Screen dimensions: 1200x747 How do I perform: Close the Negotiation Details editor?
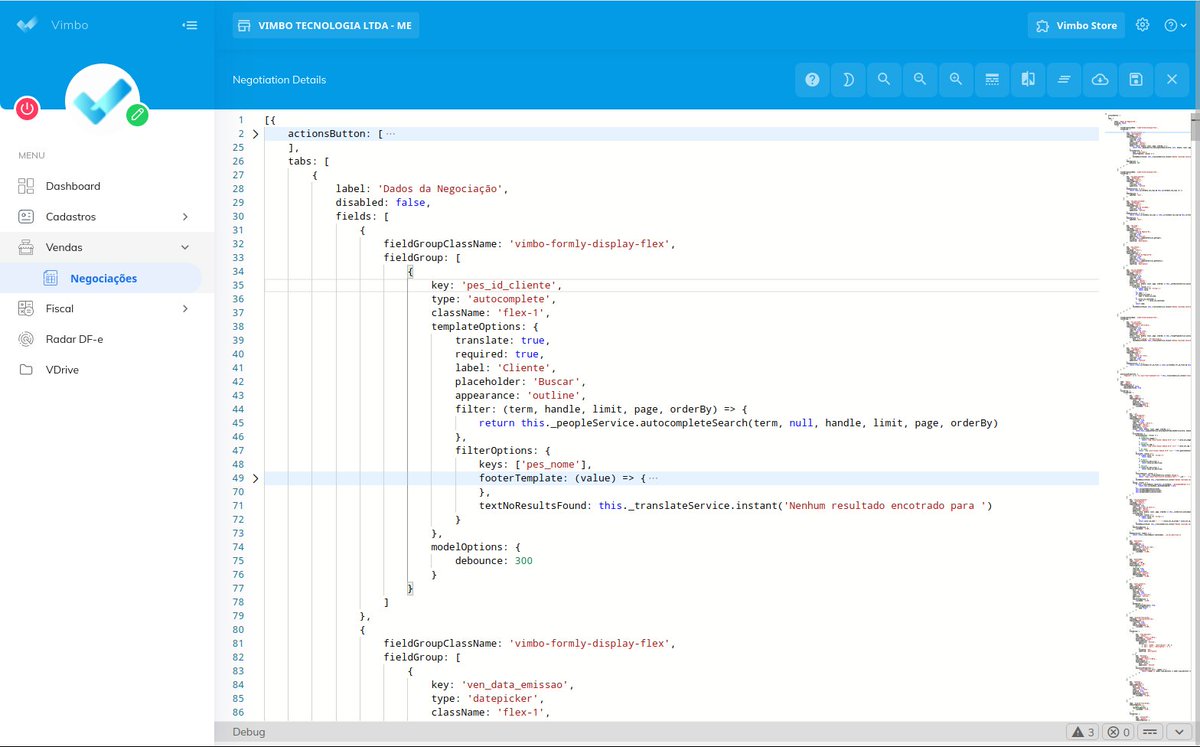click(1172, 80)
